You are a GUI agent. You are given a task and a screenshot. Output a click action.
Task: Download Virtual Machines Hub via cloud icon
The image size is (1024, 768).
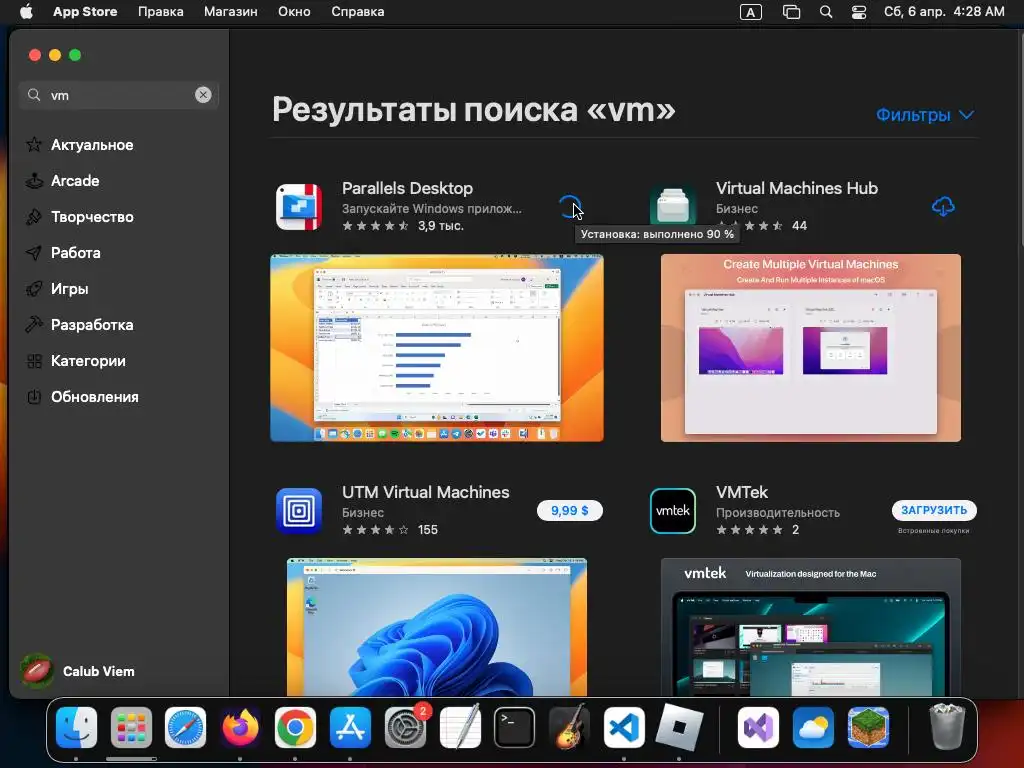942,207
